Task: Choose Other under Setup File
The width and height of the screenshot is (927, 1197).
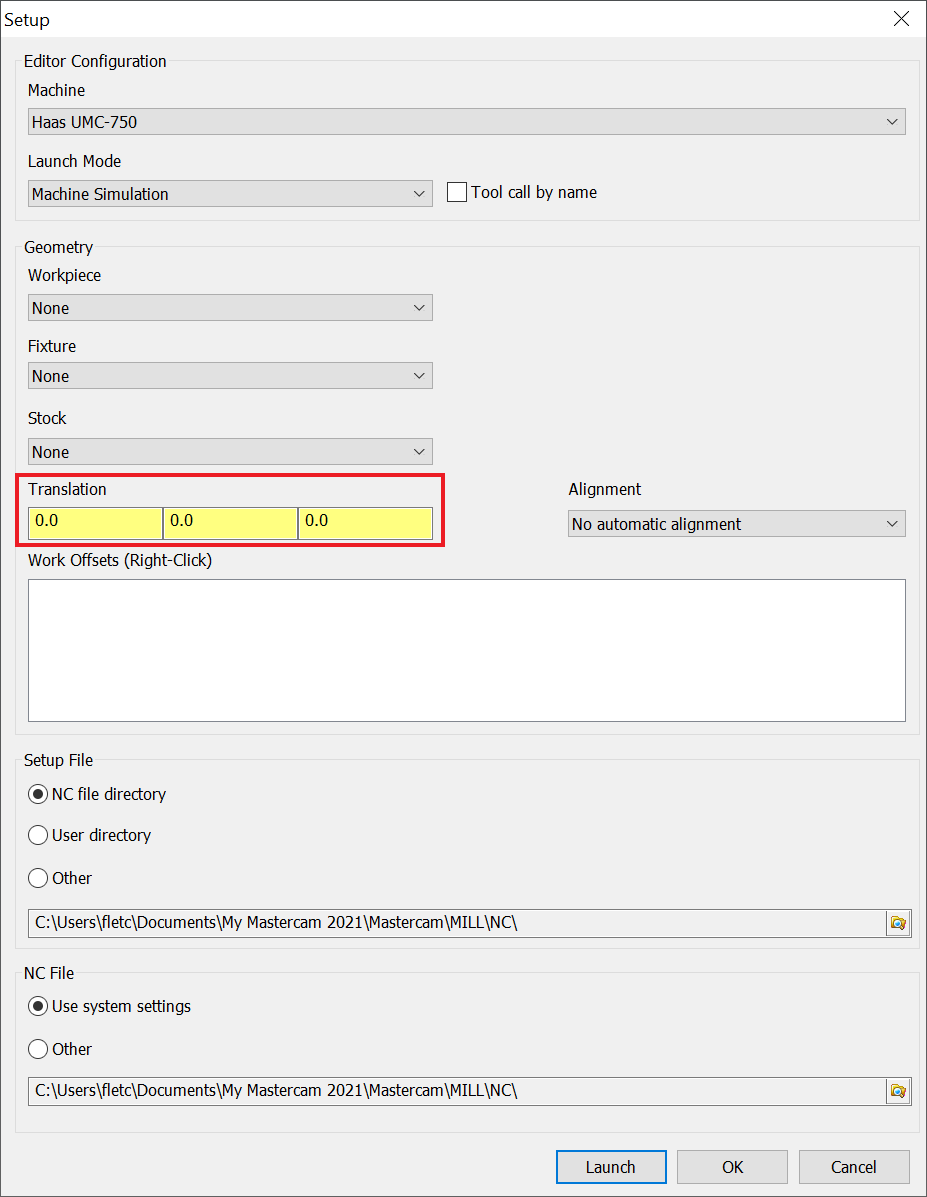Action: click(38, 878)
